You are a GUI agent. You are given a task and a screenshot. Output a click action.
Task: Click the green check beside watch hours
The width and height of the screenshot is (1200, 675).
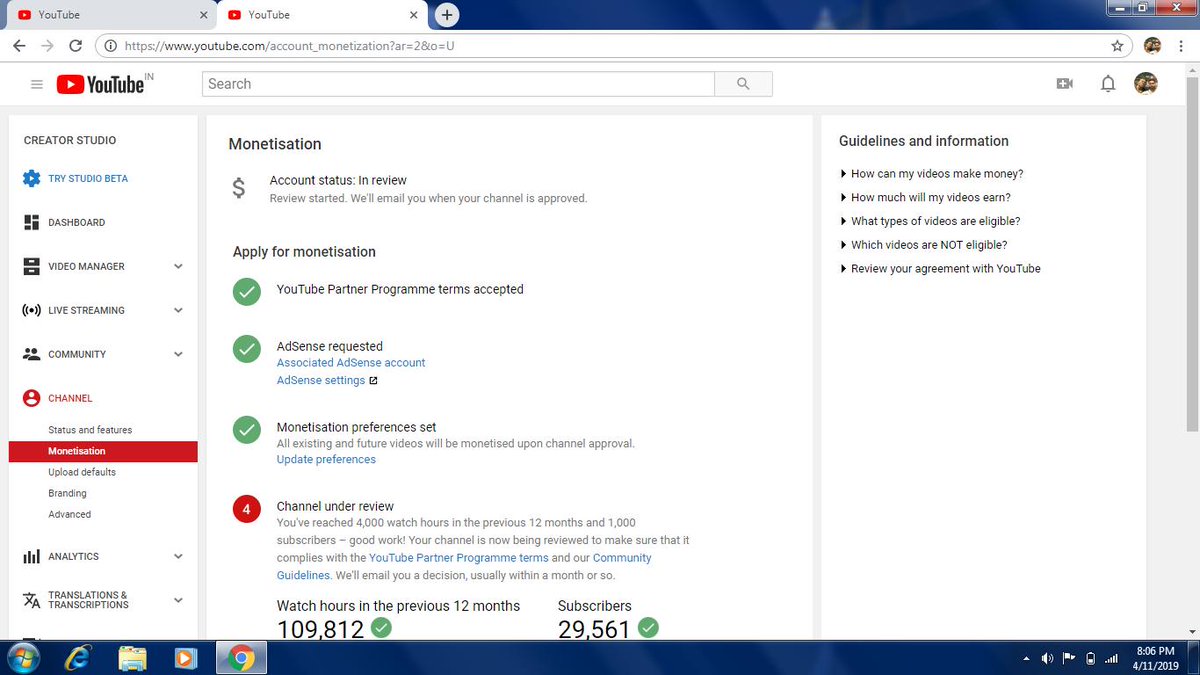click(381, 628)
